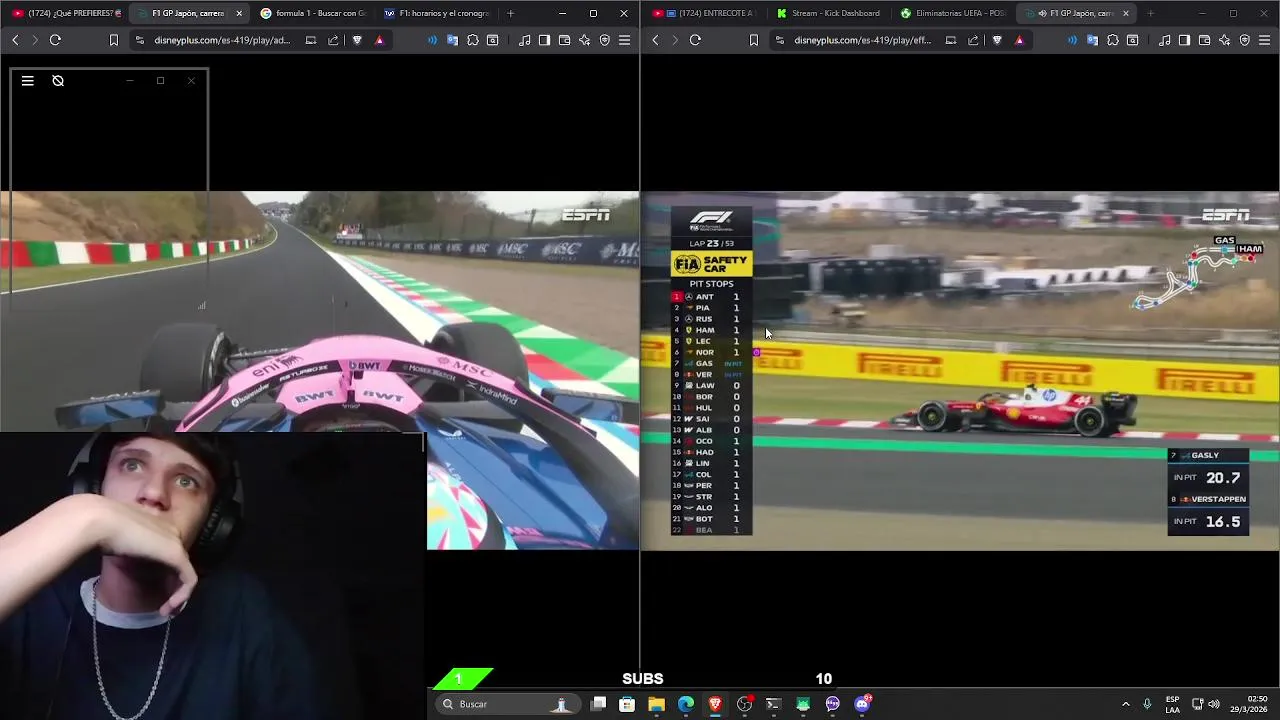Open the hamburger menu in left browser window
1280x720 pixels.
click(x=624, y=40)
